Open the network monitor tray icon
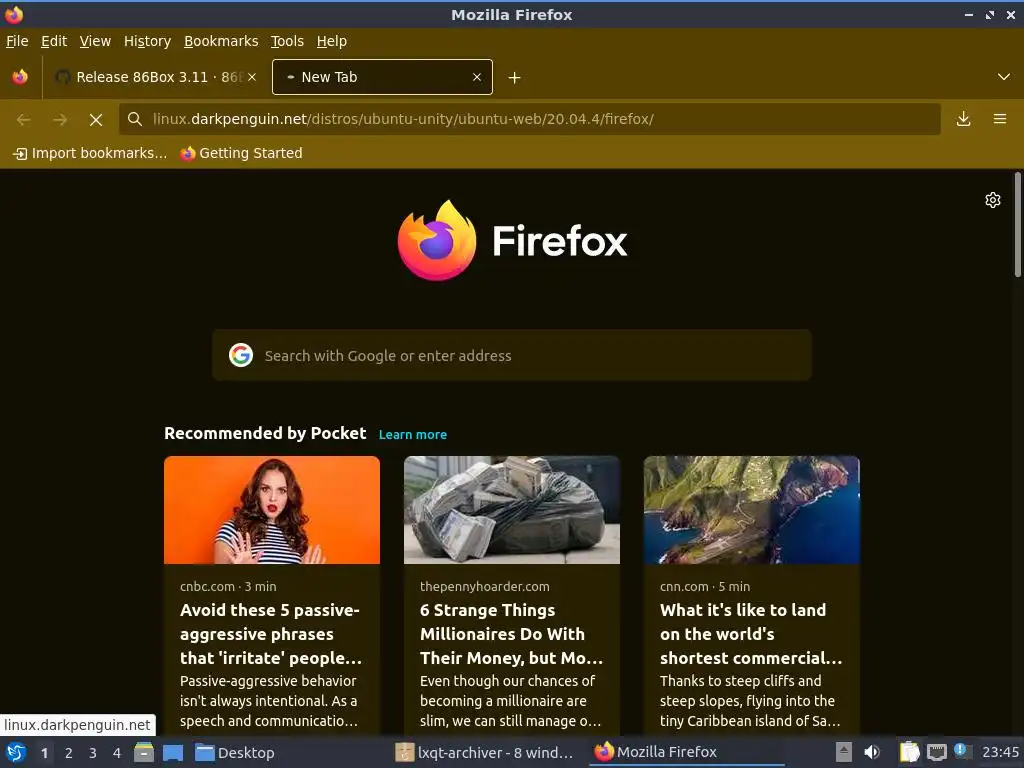Viewport: 1024px width, 768px height. coord(936,752)
